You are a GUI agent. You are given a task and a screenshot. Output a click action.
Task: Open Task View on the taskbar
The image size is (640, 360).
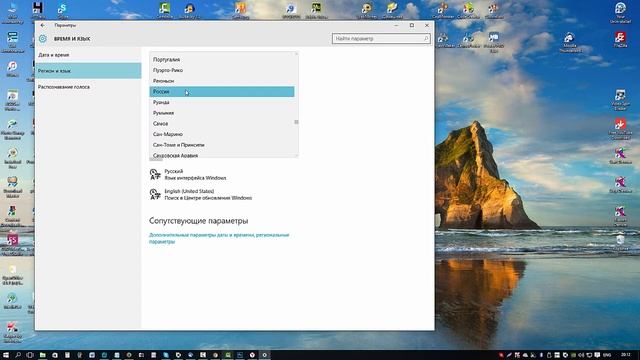[30, 355]
